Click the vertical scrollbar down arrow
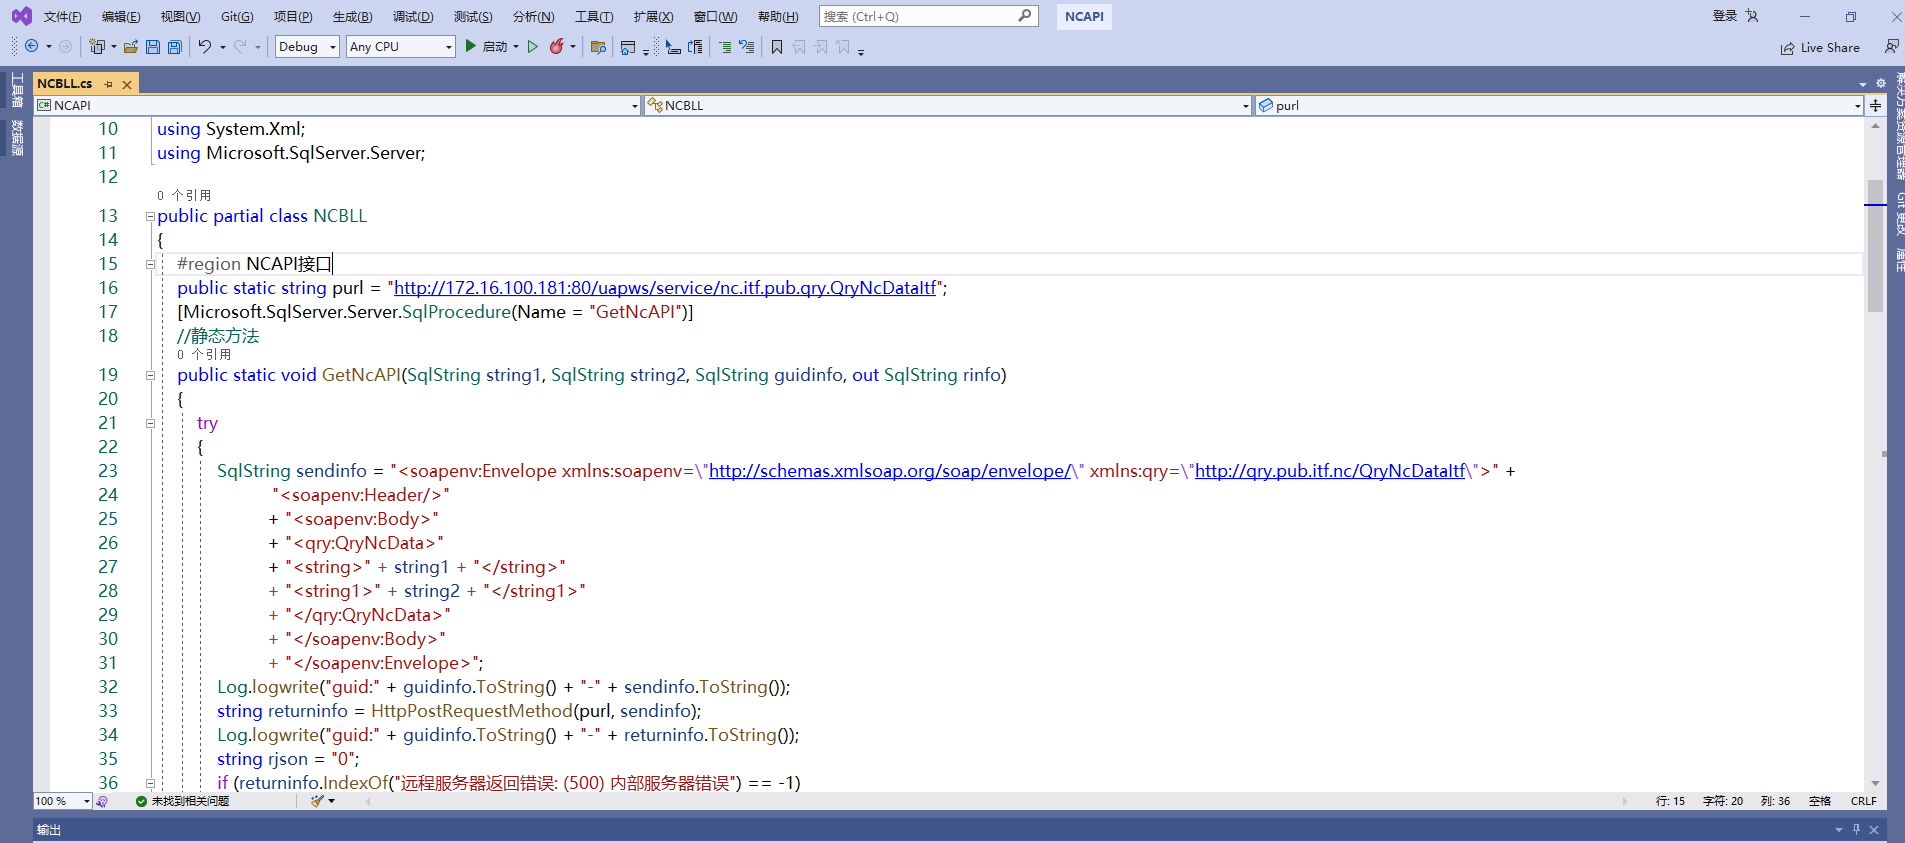Viewport: 1905px width, 843px height. (x=1875, y=783)
